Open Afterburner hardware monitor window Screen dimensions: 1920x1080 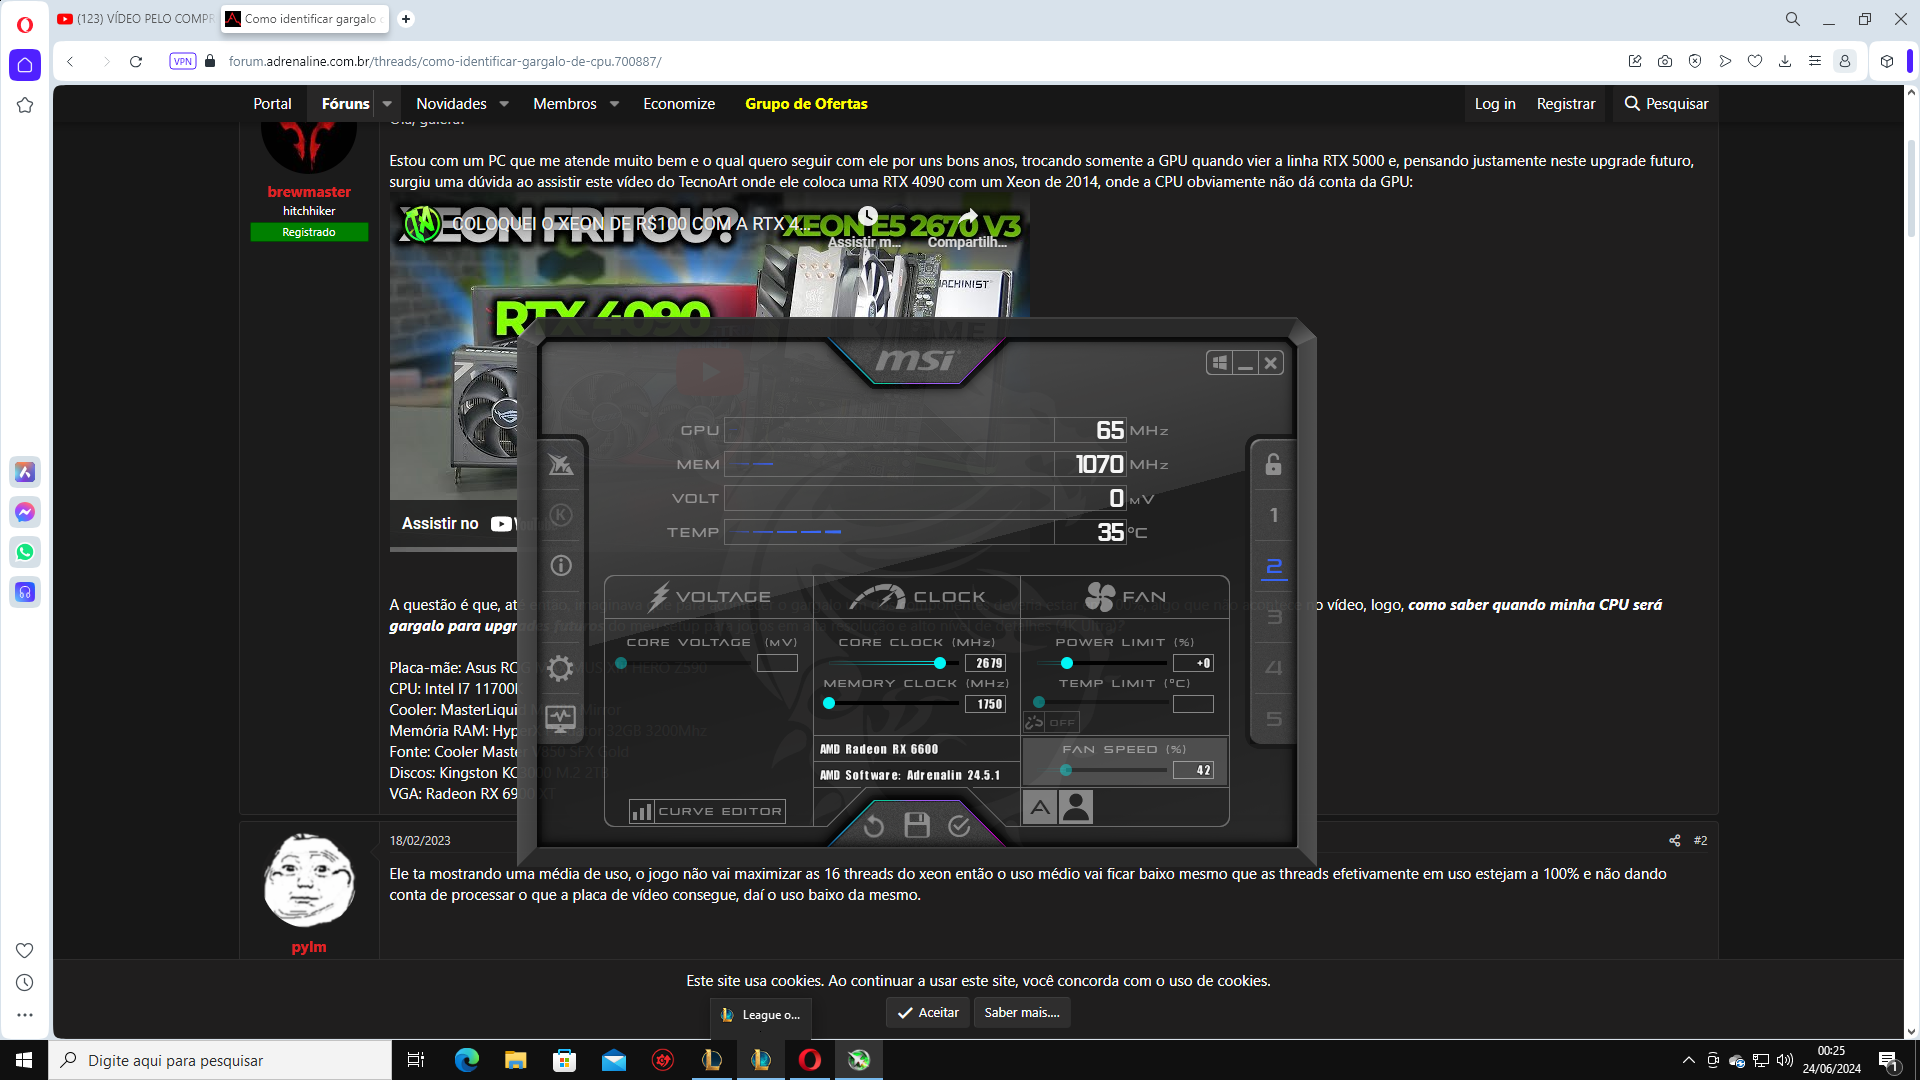(560, 718)
